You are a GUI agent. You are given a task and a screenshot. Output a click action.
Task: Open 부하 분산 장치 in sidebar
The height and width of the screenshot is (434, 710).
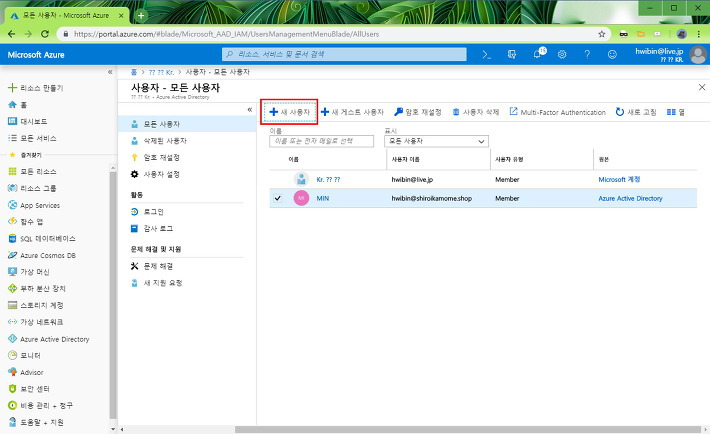click(37, 289)
